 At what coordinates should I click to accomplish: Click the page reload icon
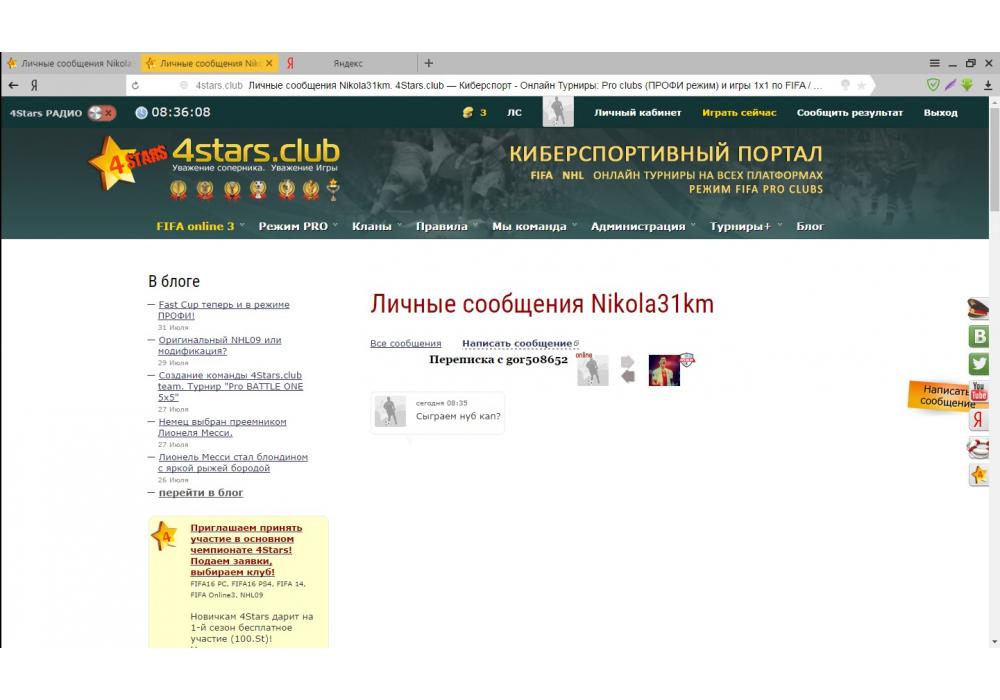pyautogui.click(x=136, y=86)
